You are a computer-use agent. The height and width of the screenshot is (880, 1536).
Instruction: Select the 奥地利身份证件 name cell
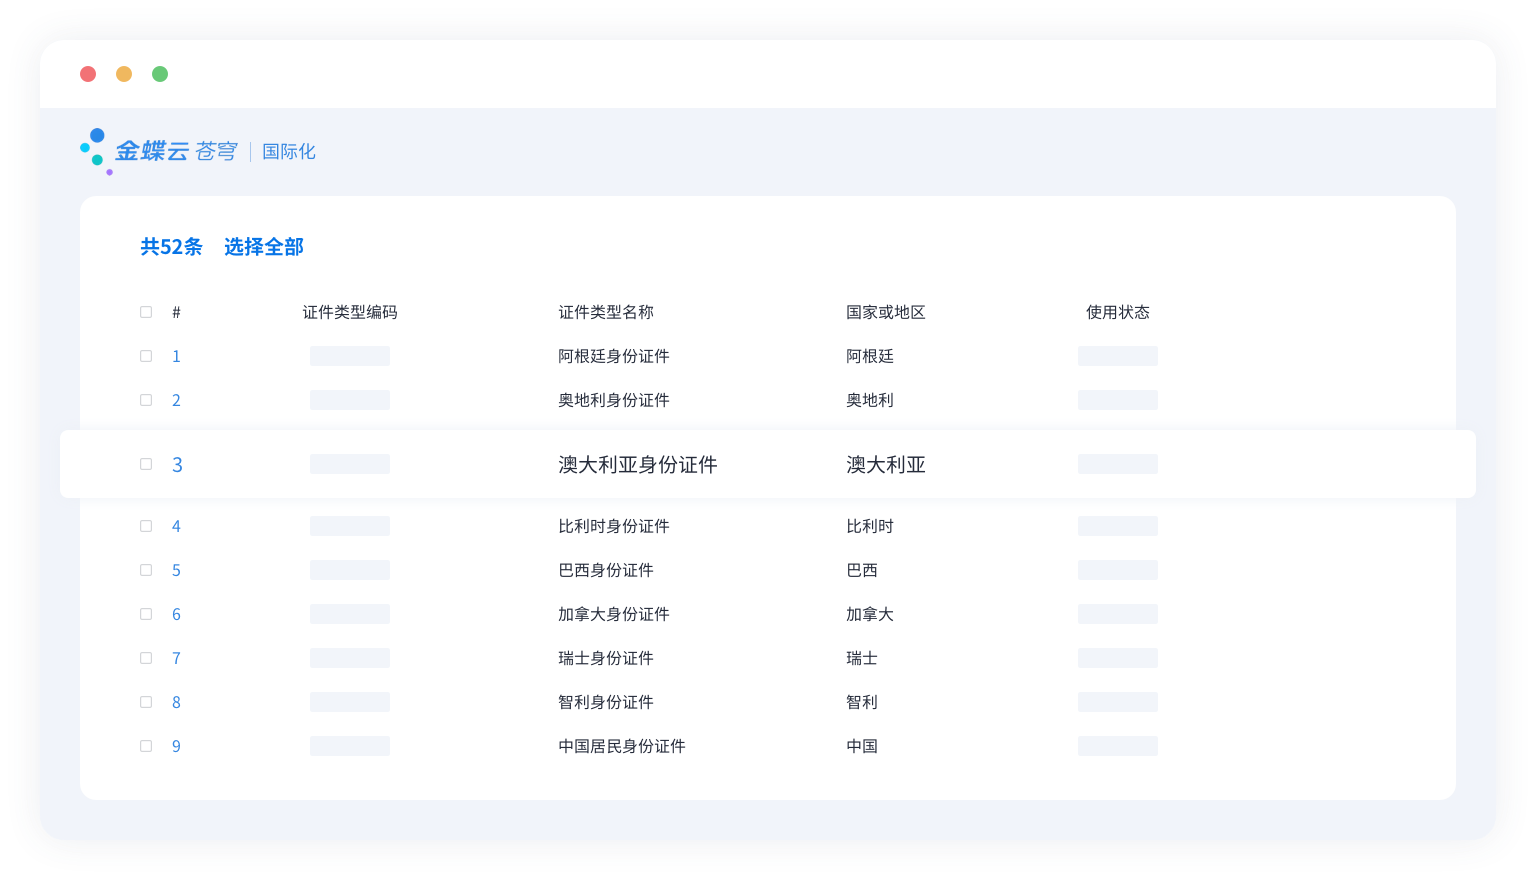(x=614, y=400)
